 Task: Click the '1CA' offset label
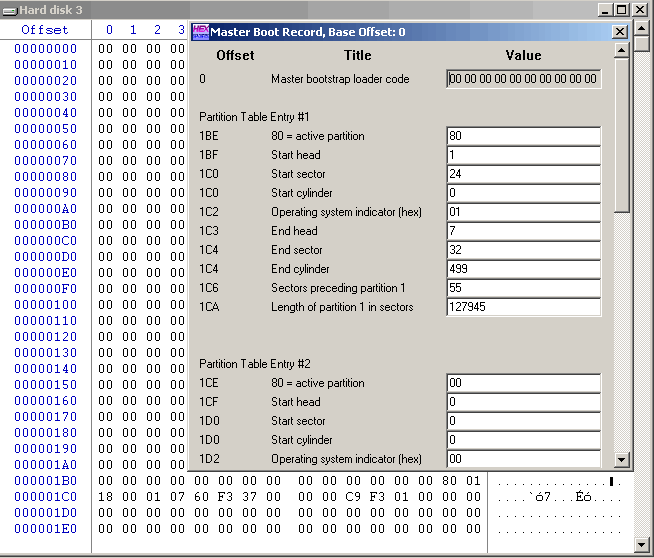tap(209, 307)
